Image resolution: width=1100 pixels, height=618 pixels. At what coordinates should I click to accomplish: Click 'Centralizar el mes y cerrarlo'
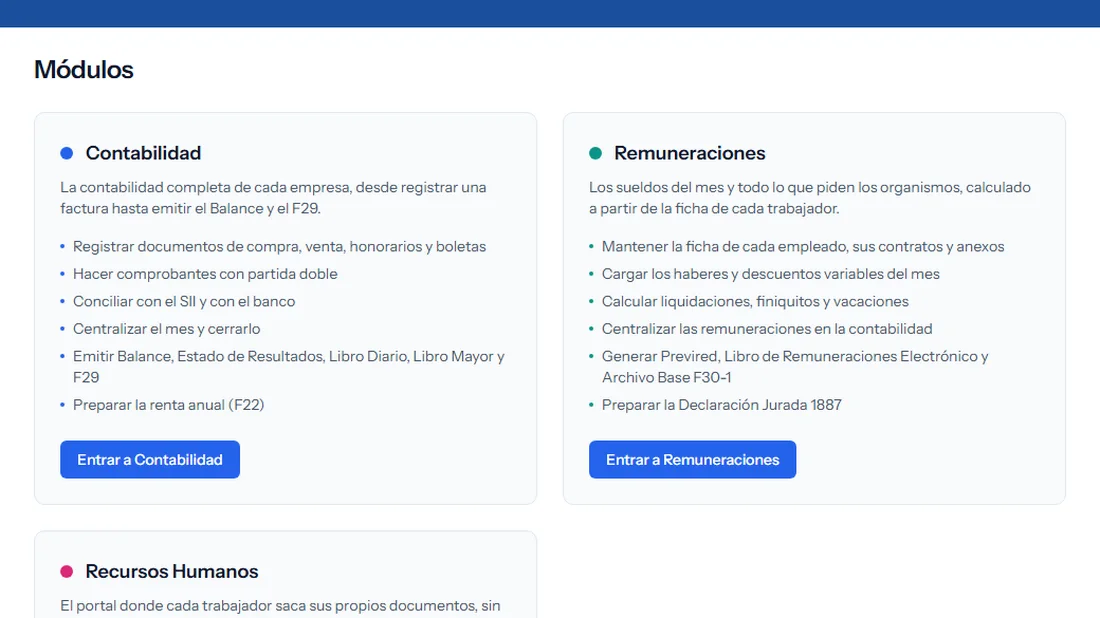[166, 328]
